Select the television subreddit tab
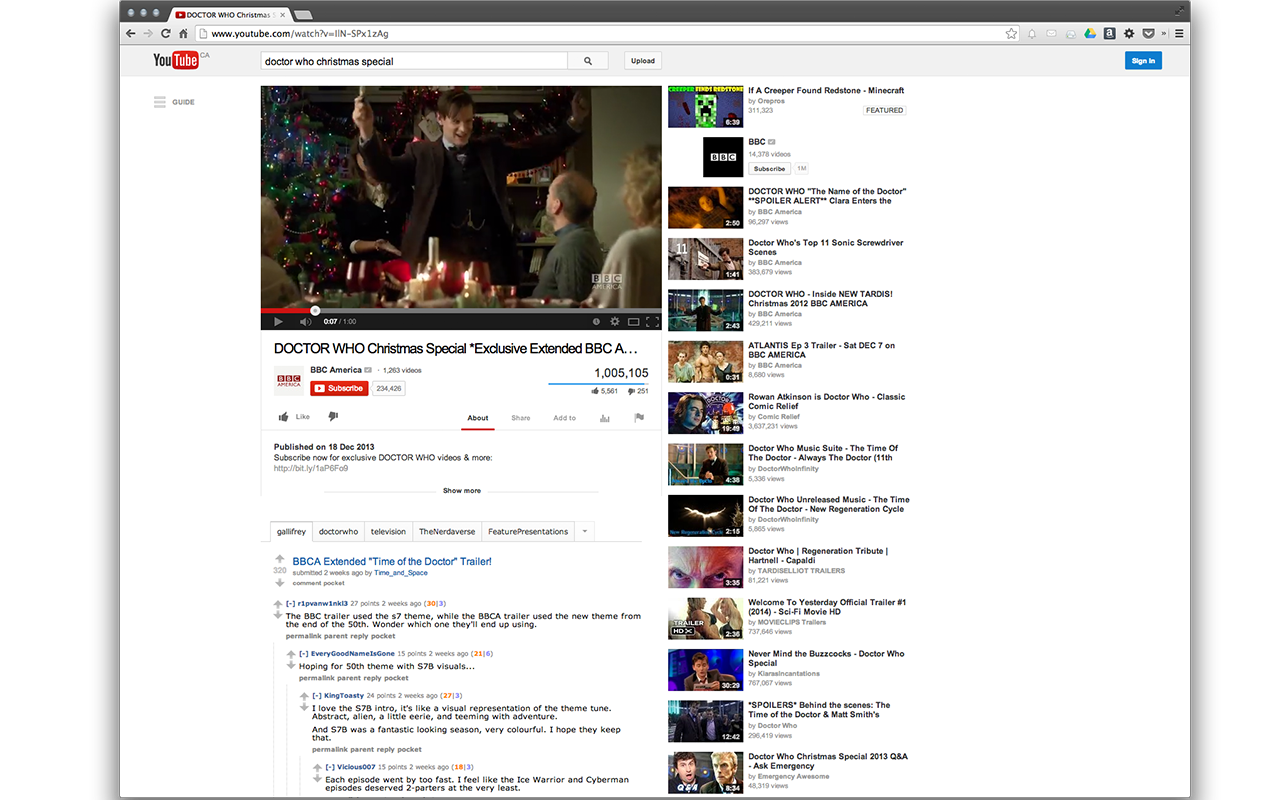Image resolution: width=1280 pixels, height=800 pixels. tap(388, 532)
